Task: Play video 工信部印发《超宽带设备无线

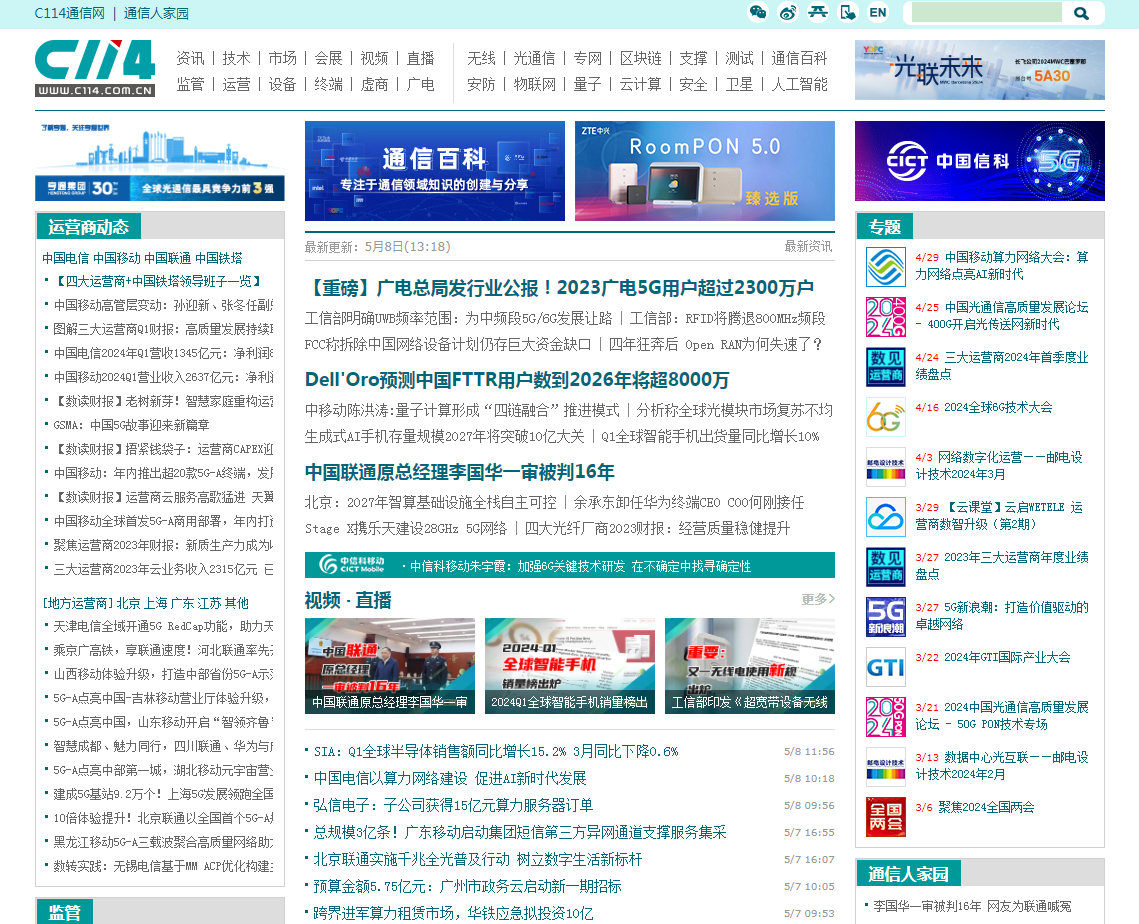Action: [750, 665]
